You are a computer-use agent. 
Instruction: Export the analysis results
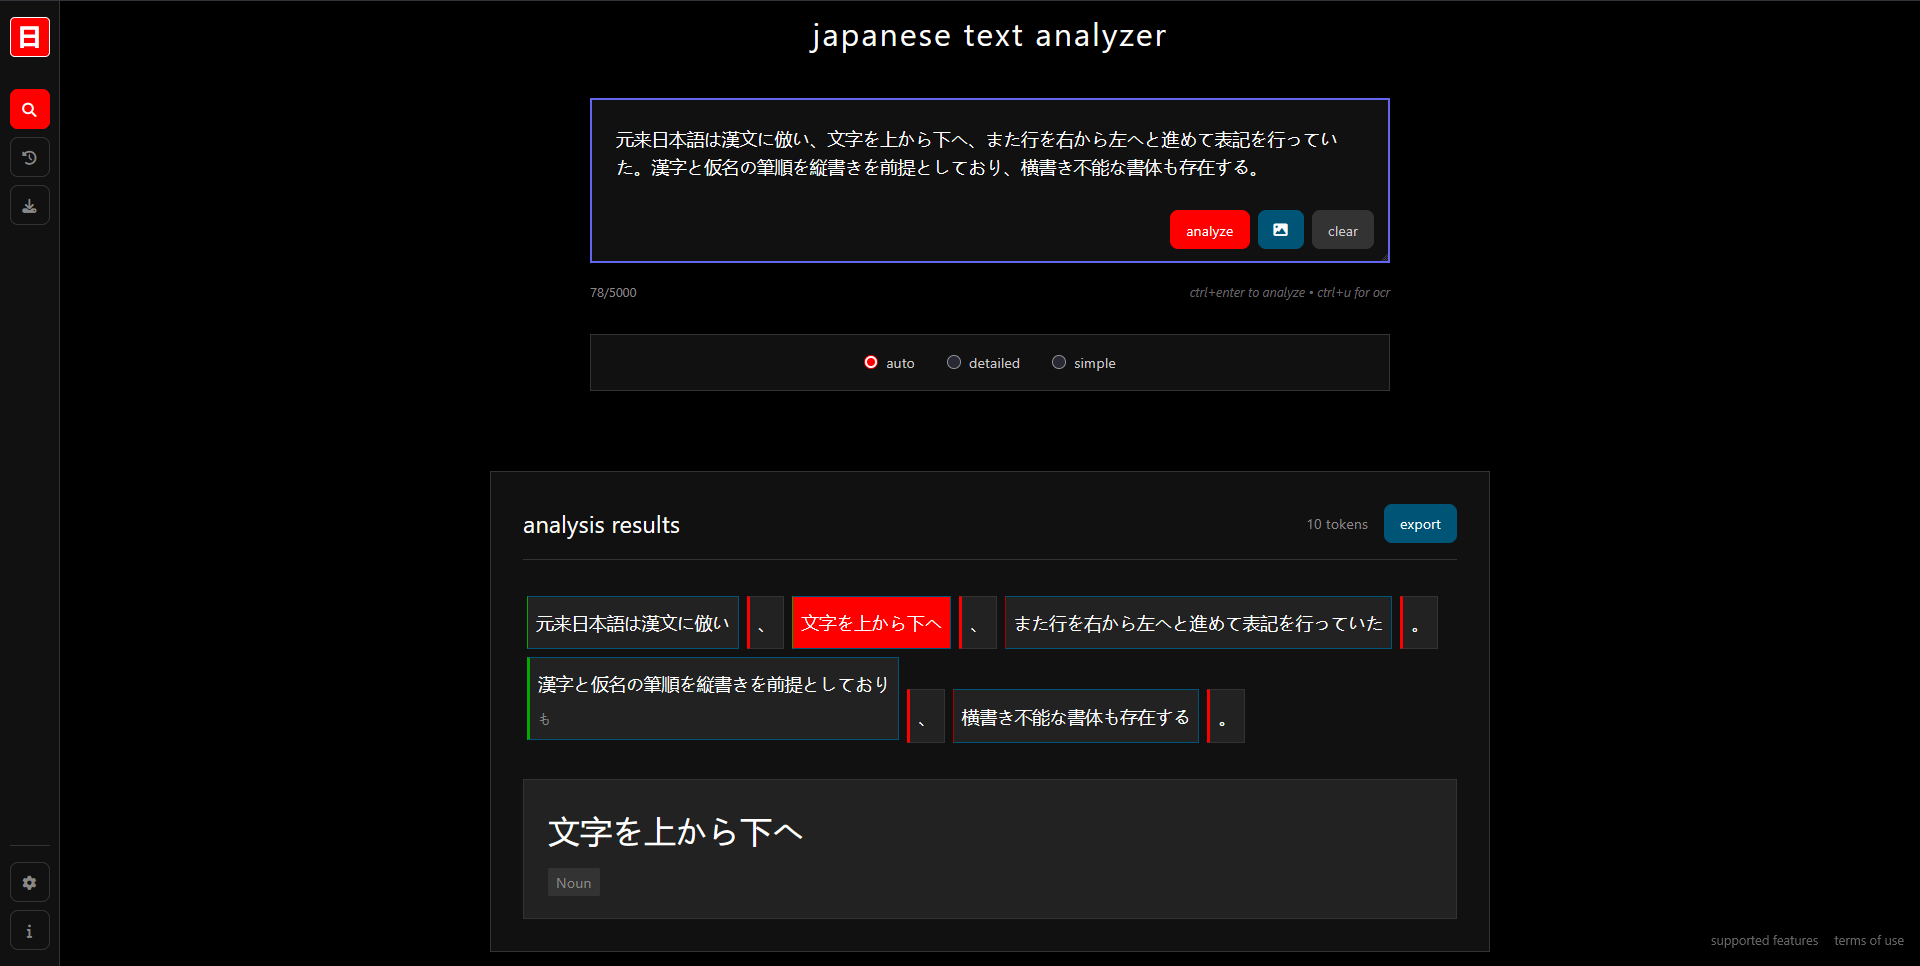(x=1420, y=524)
